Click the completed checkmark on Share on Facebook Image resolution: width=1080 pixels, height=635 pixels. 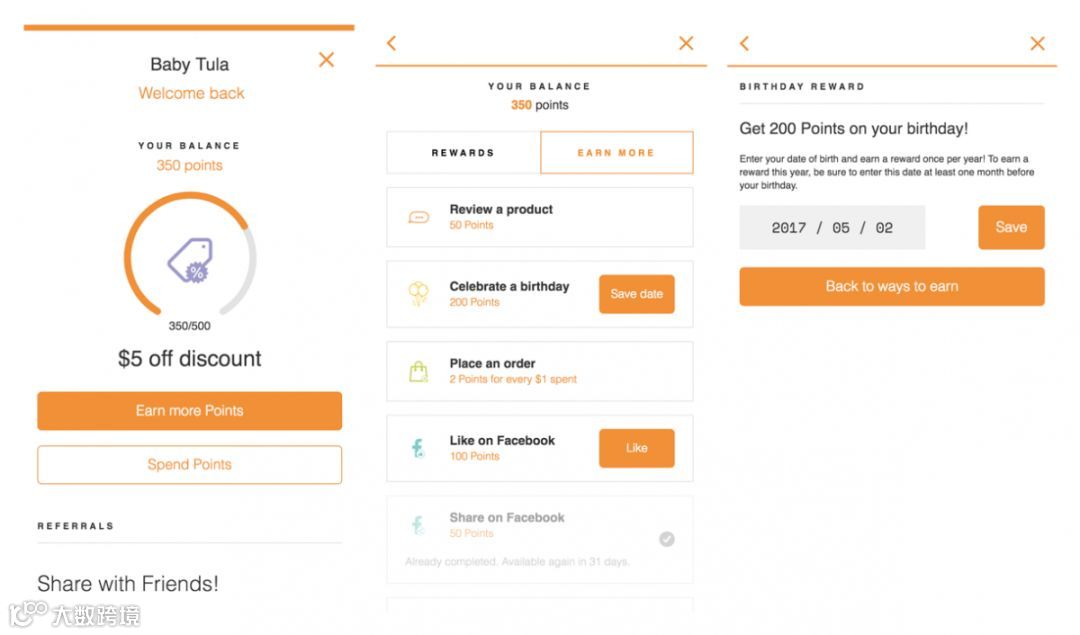pos(667,539)
